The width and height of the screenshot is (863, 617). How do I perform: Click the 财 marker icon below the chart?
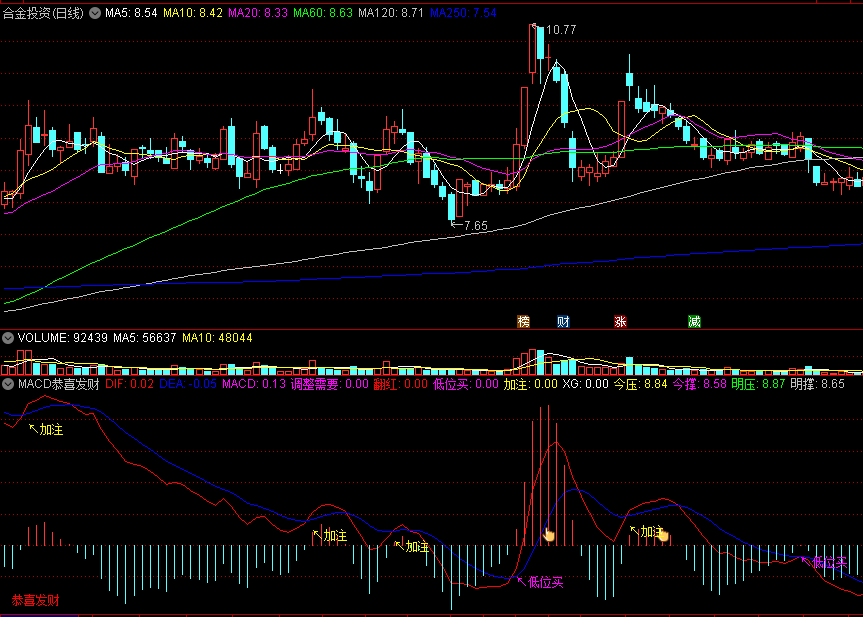[x=563, y=321]
